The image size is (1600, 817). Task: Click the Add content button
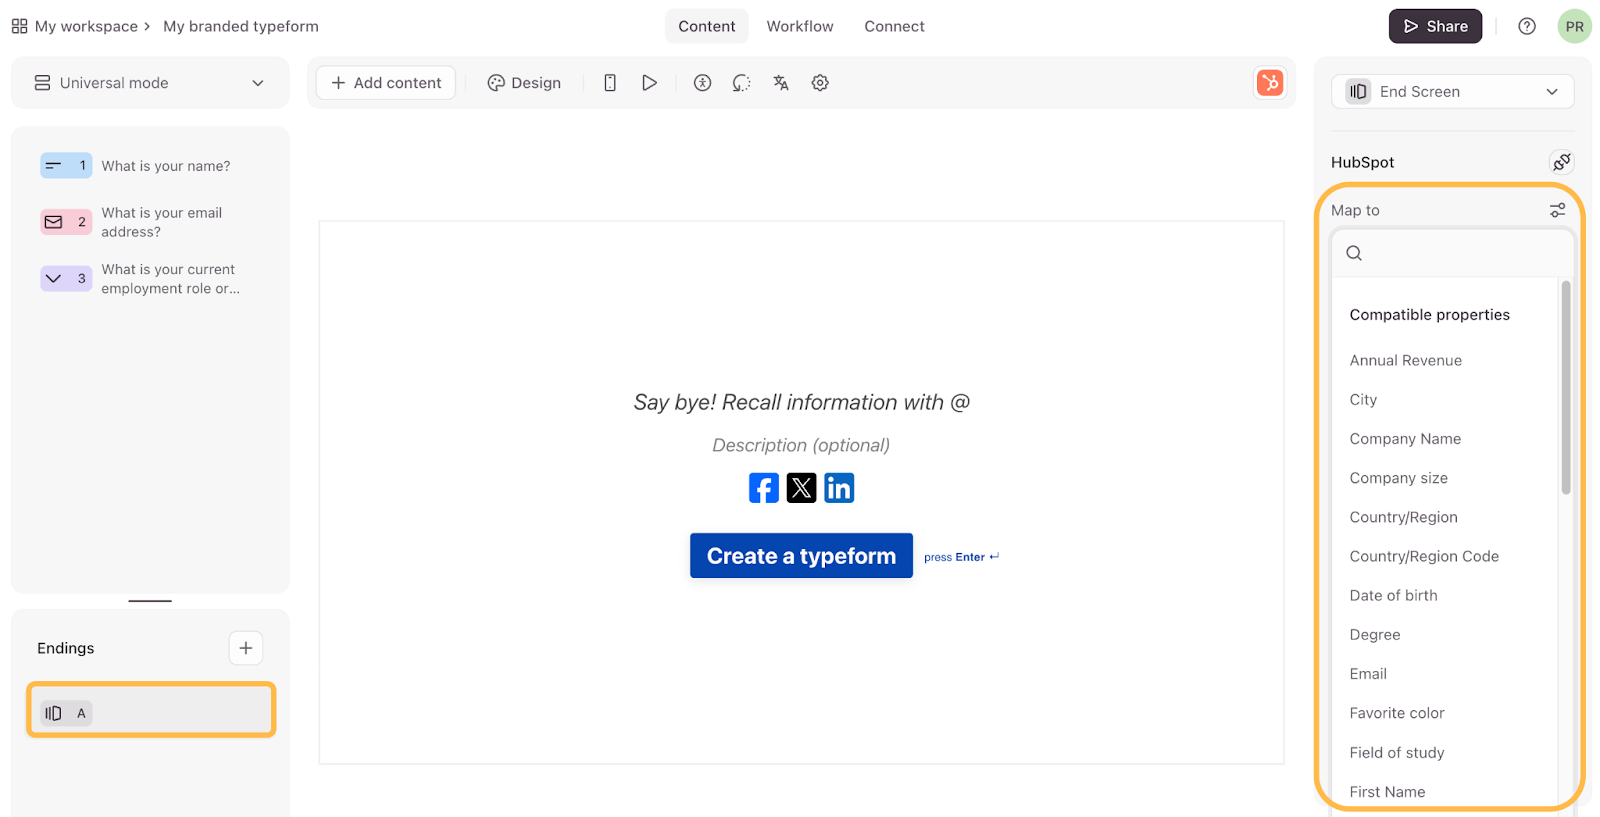tap(386, 83)
